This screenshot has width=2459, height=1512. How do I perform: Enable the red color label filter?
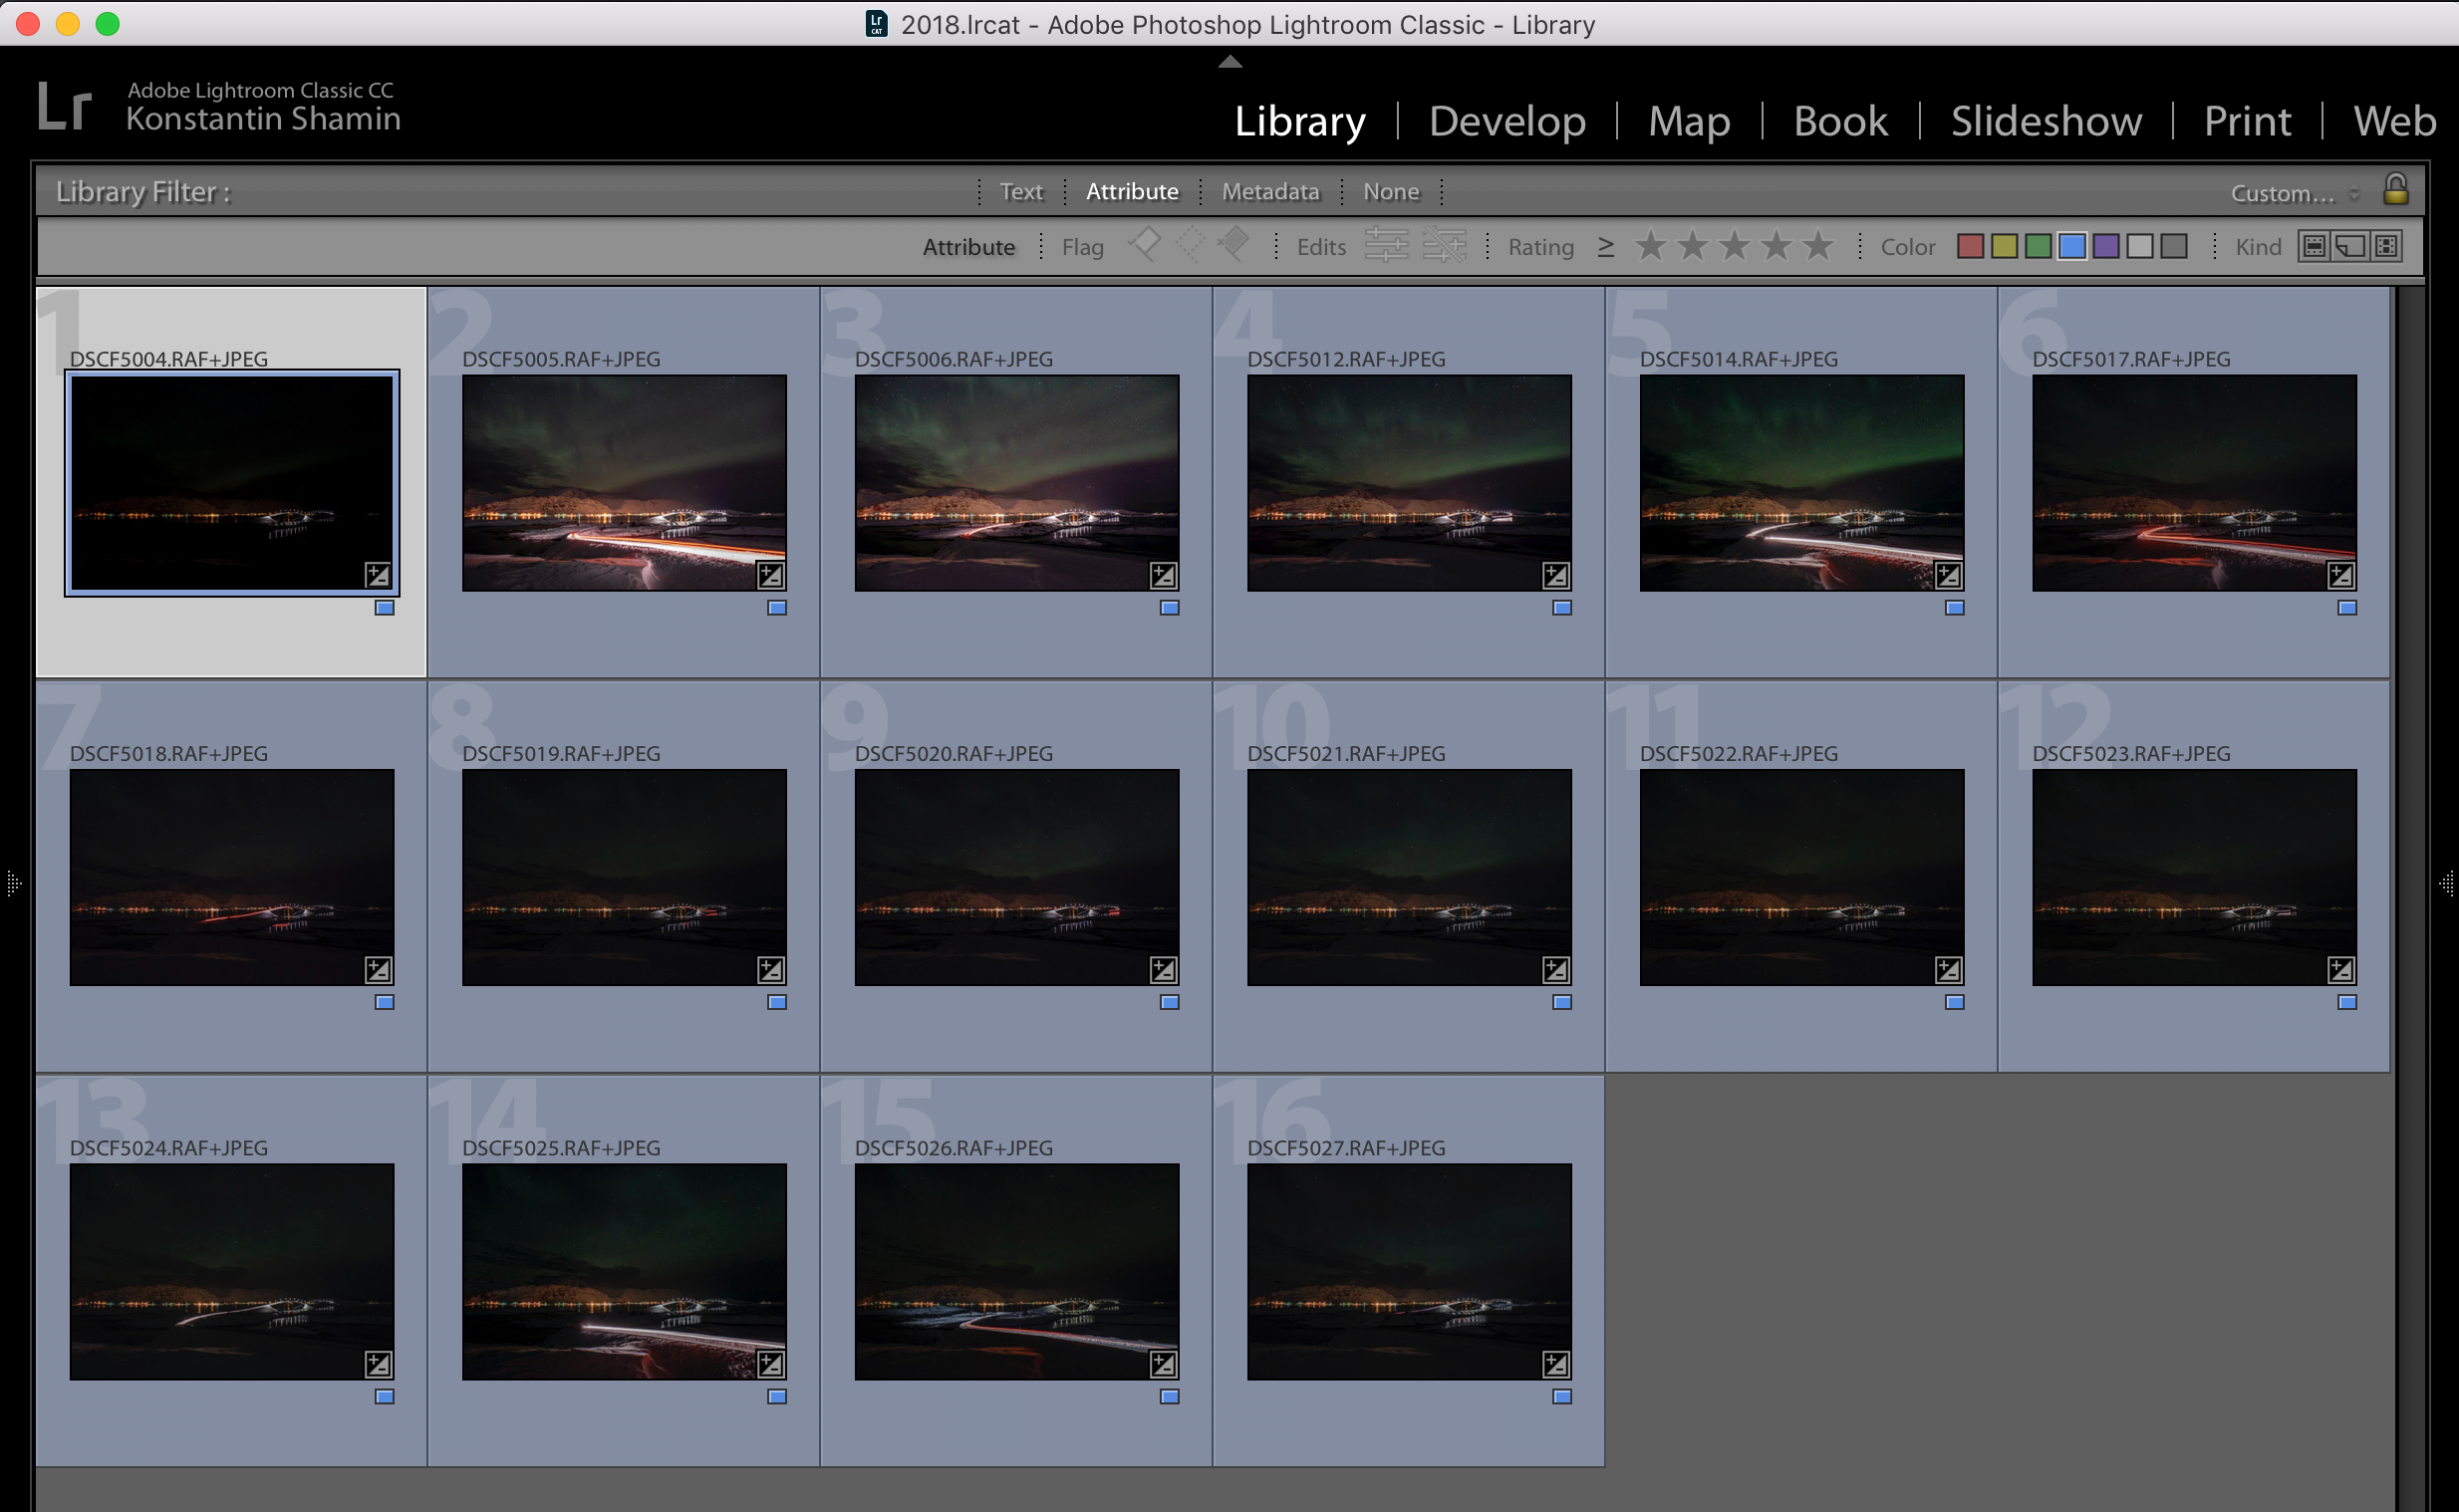point(1970,246)
